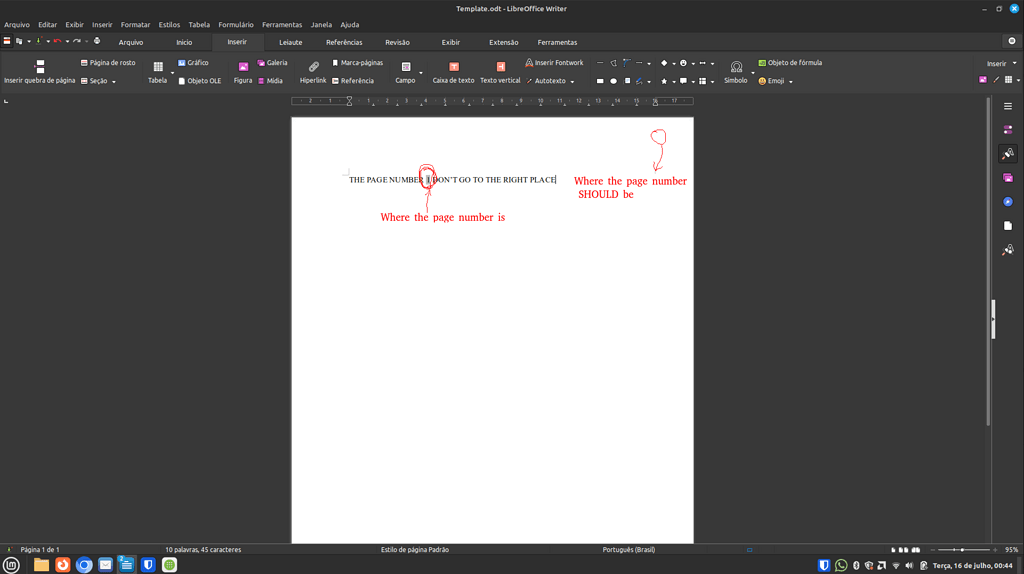Expand the Campo dropdown arrow

coord(421,73)
